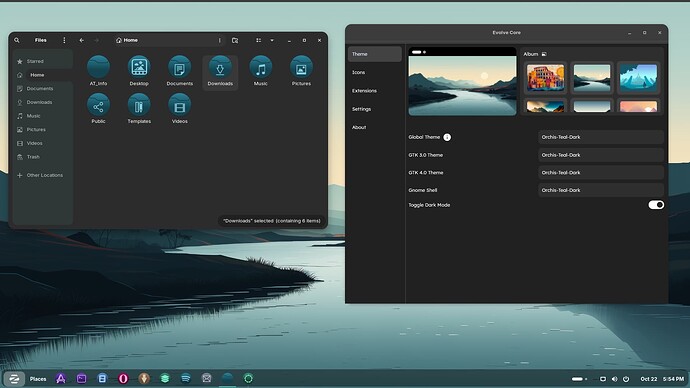The height and width of the screenshot is (388, 690).
Task: Select the Desktop folder icon
Action: pyautogui.click(x=139, y=71)
